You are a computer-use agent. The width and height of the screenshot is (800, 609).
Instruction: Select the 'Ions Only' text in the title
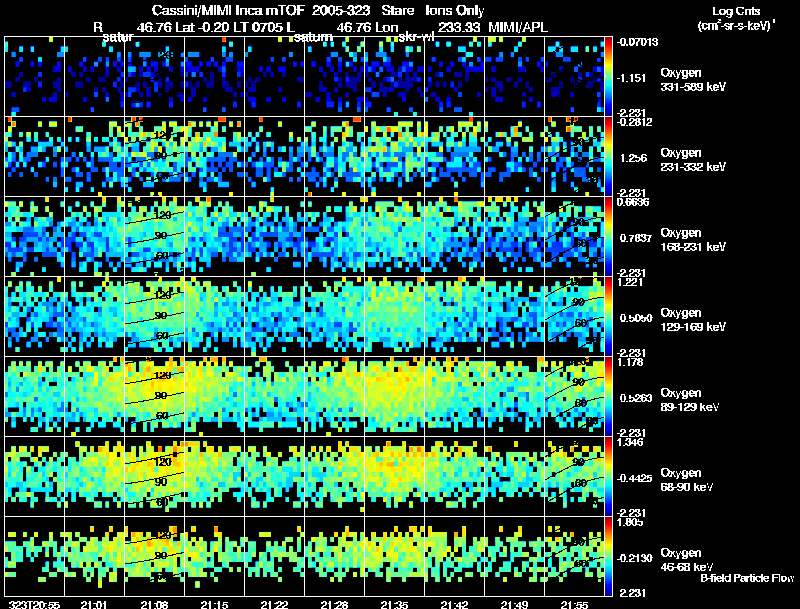coord(455,11)
